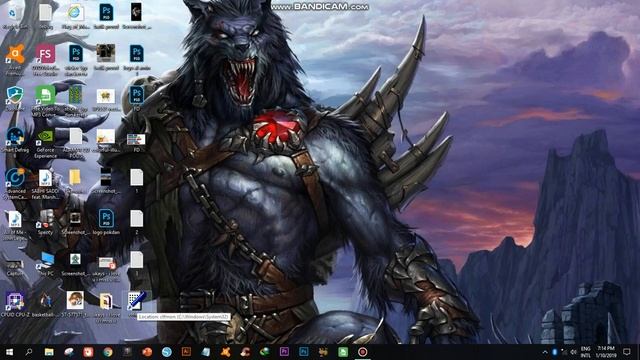The width and height of the screenshot is (640, 360).
Task: Open File Explorer from the taskbar
Action: tap(49, 352)
